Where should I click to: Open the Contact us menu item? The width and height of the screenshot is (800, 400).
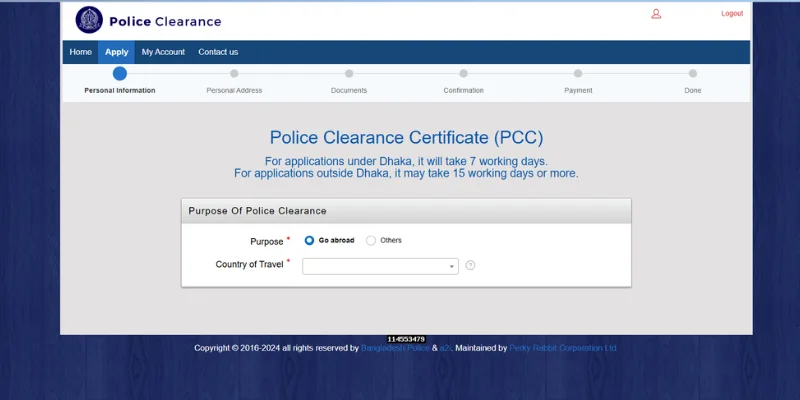(x=218, y=52)
